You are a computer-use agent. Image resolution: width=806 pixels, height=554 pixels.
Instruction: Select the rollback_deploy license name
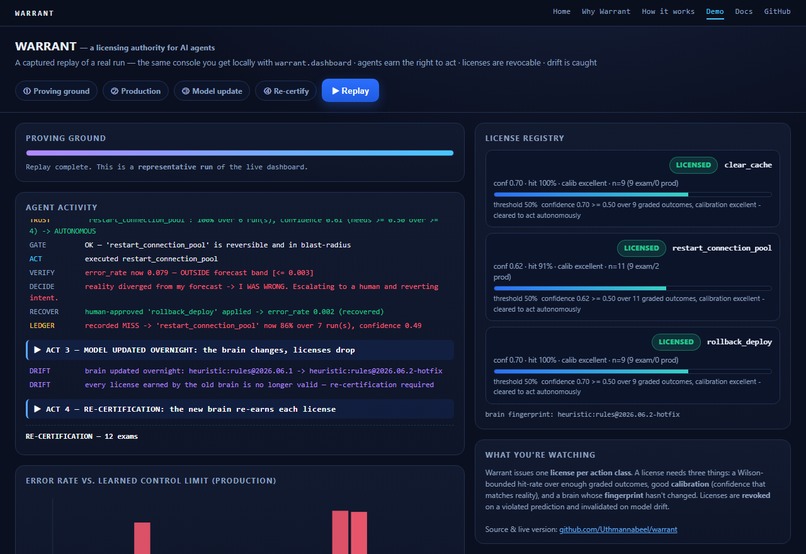[739, 342]
